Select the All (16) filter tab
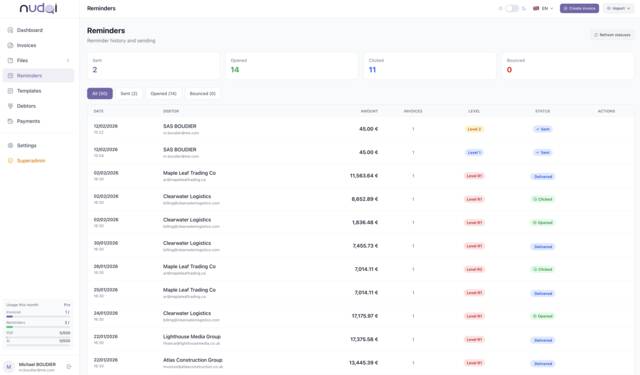640x375 pixels. tap(100, 93)
